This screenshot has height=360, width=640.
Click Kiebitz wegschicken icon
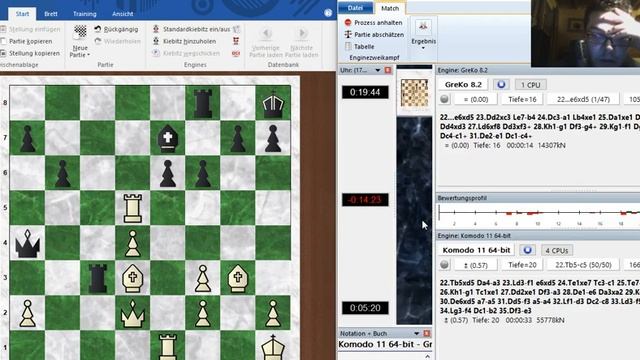tap(156, 53)
